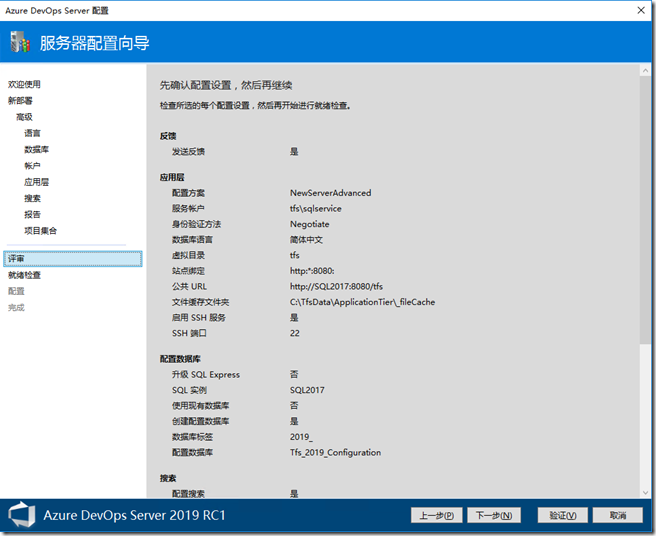Click the 2019_ database label value

pos(301,437)
